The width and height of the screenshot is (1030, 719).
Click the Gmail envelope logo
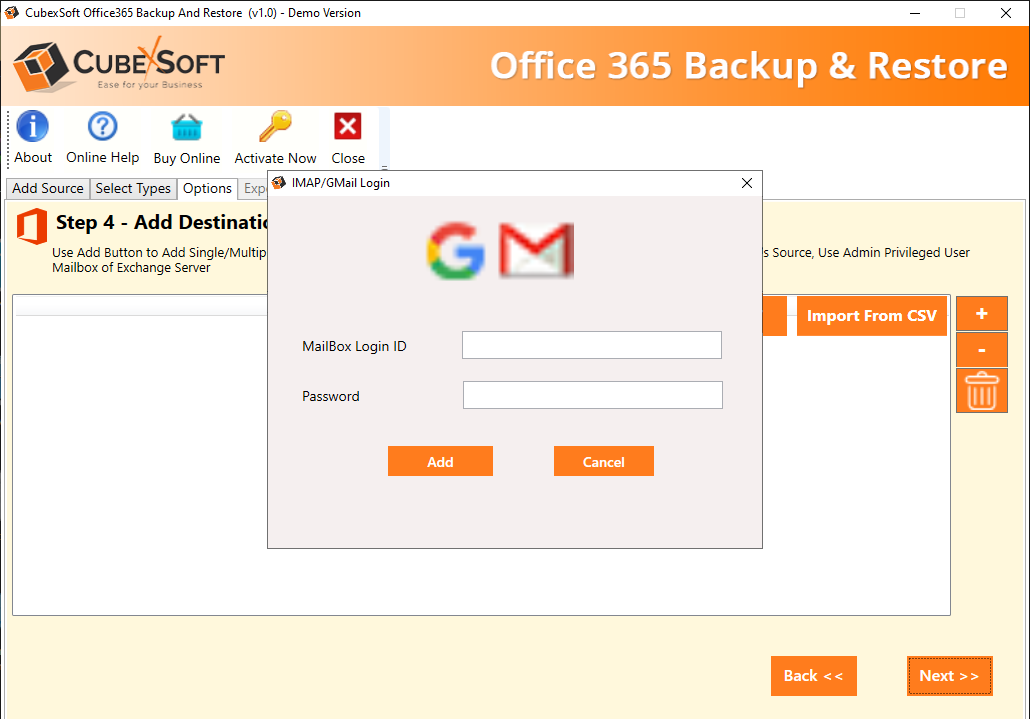(537, 250)
